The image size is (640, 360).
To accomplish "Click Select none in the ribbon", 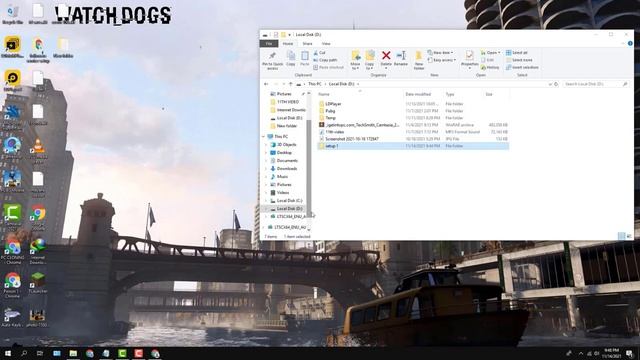I will point(519,60).
